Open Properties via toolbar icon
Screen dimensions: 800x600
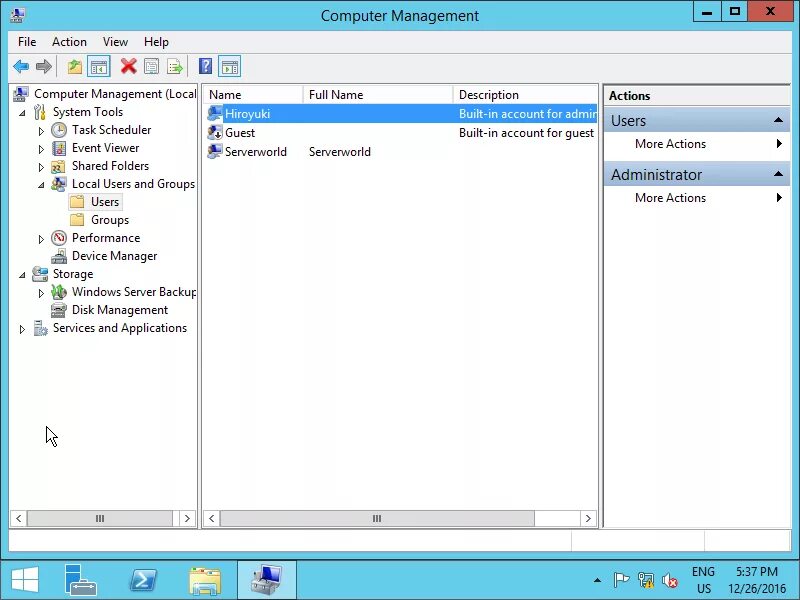click(x=152, y=66)
